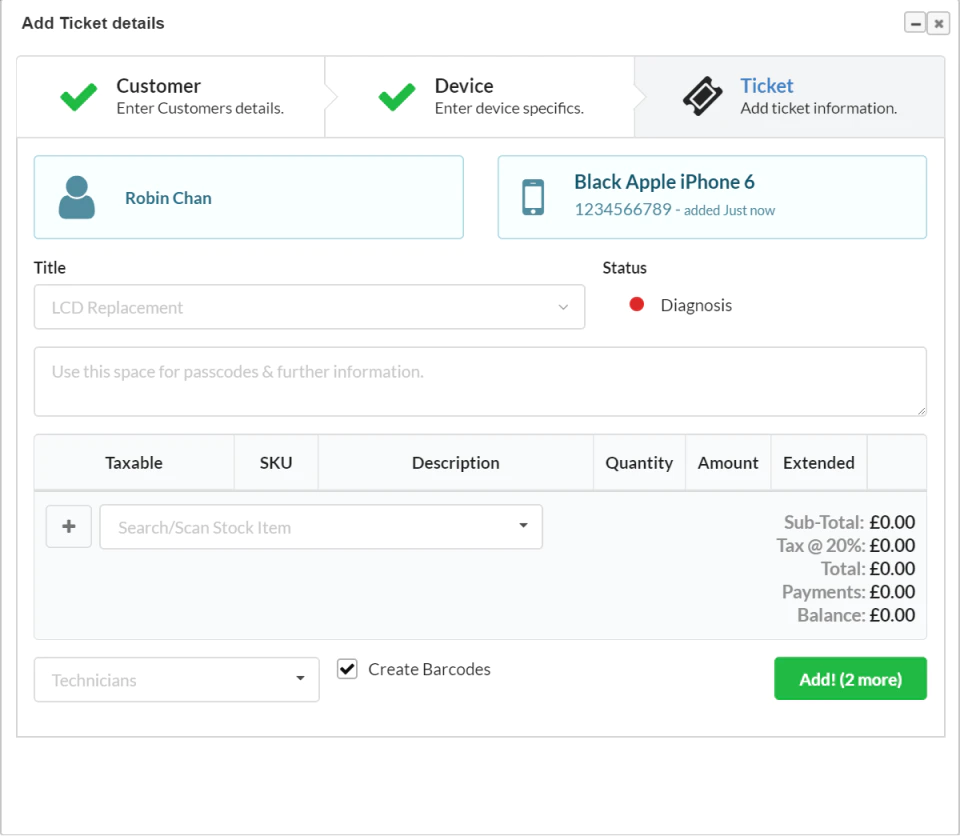This screenshot has width=960, height=836.
Task: Click the Sub-Total £0.00 value
Action: click(892, 522)
